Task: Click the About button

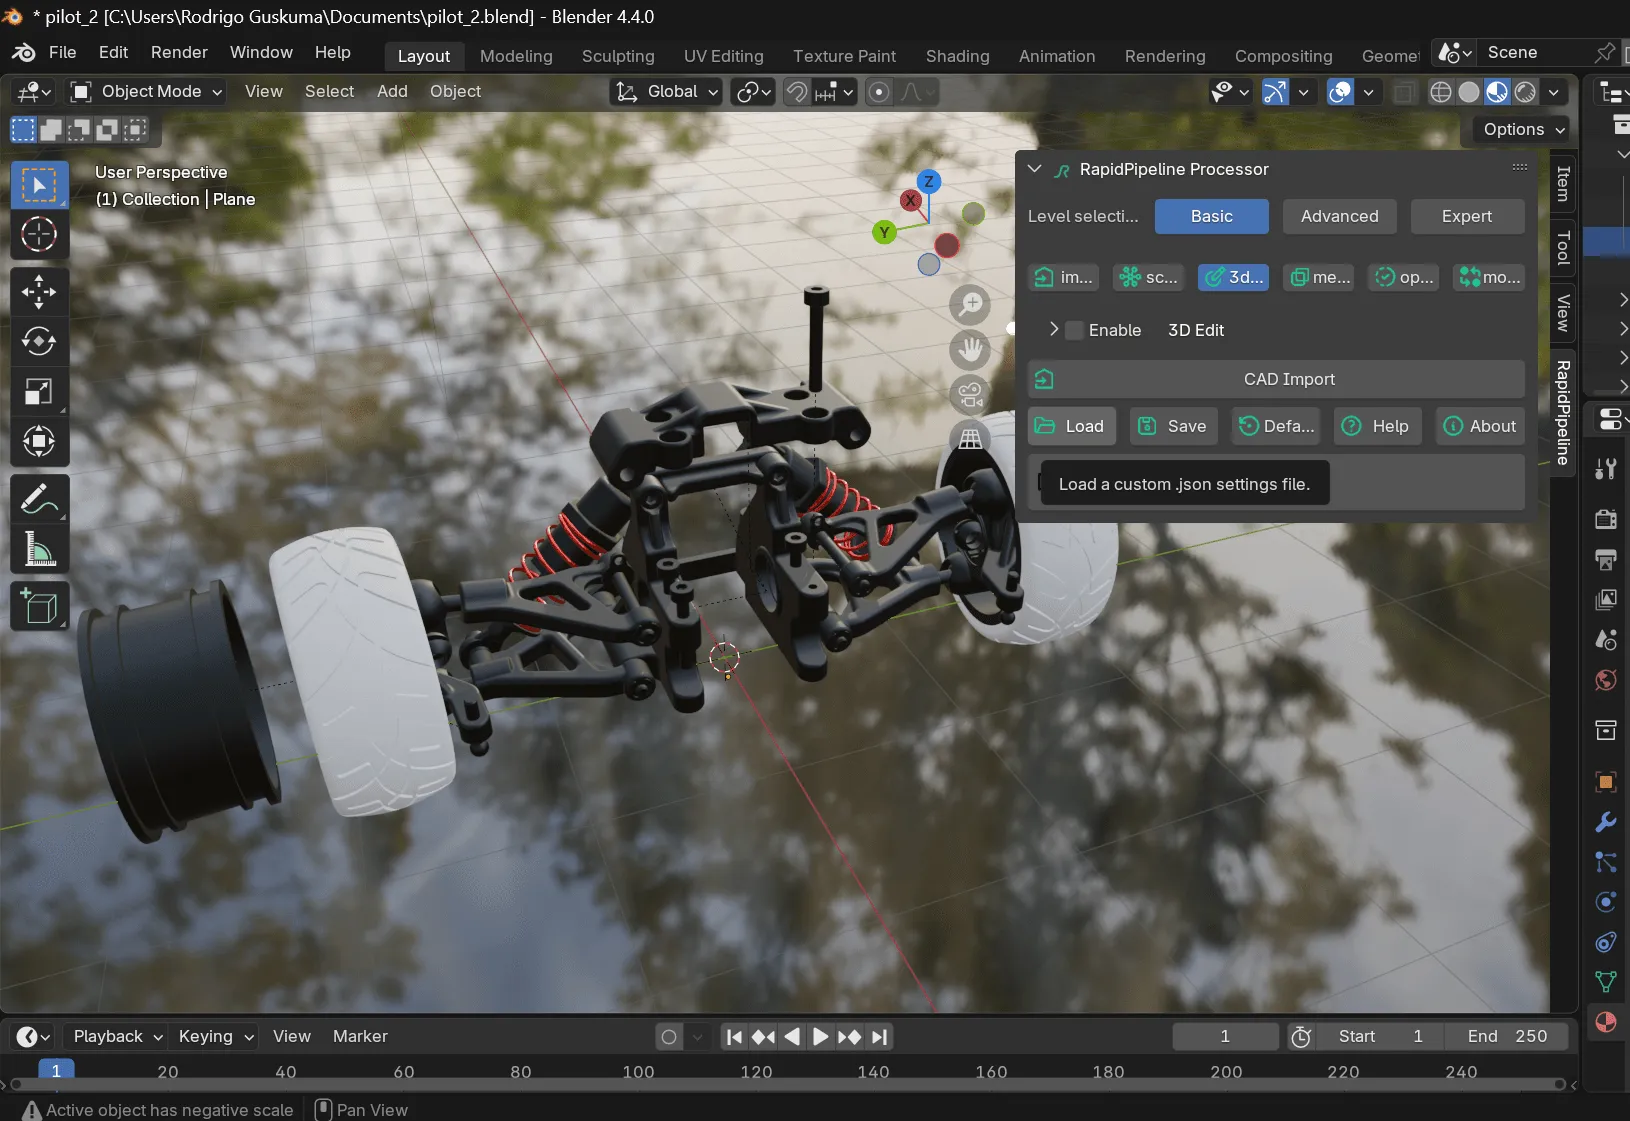Action: click(1480, 426)
